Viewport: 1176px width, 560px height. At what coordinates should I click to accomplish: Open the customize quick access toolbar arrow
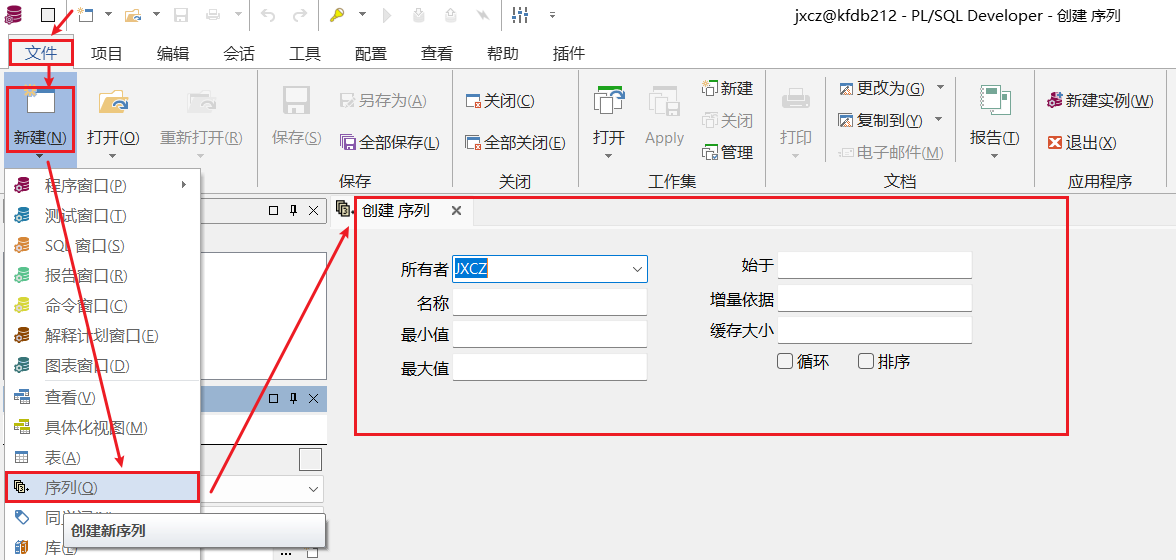pyautogui.click(x=552, y=14)
